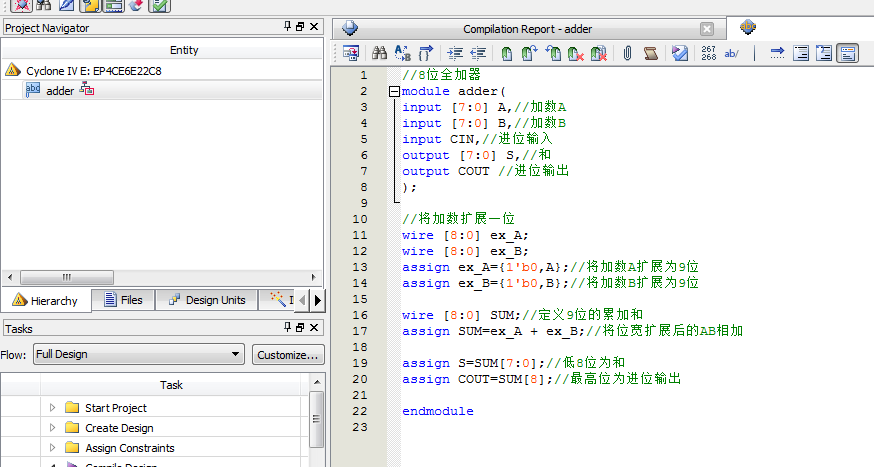Pin the Tasks panel
874x467 pixels.
click(289, 328)
